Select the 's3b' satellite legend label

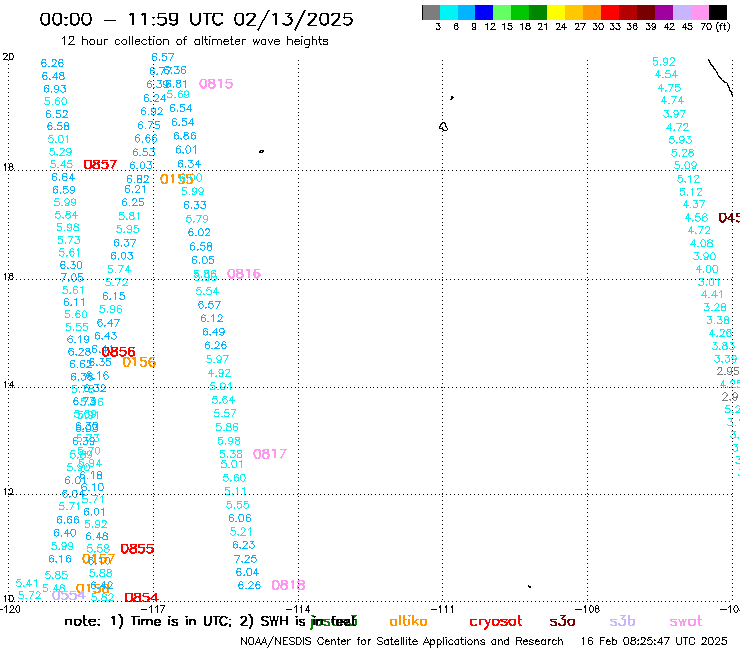click(x=622, y=621)
